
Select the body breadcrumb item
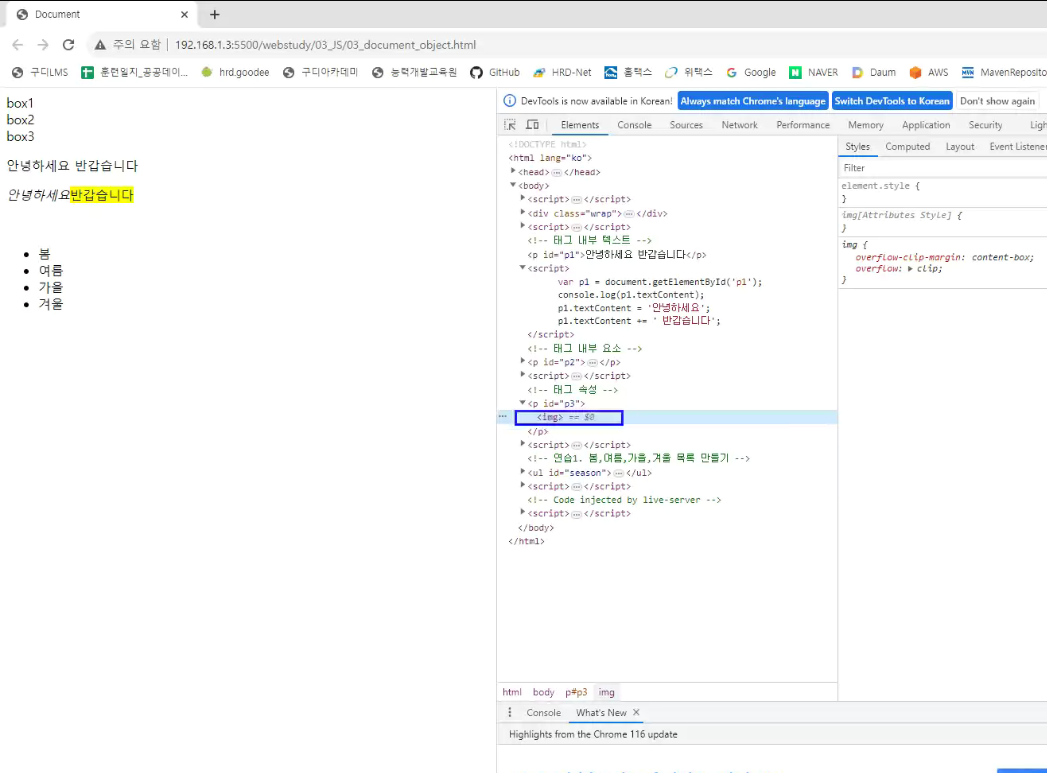[544, 692]
